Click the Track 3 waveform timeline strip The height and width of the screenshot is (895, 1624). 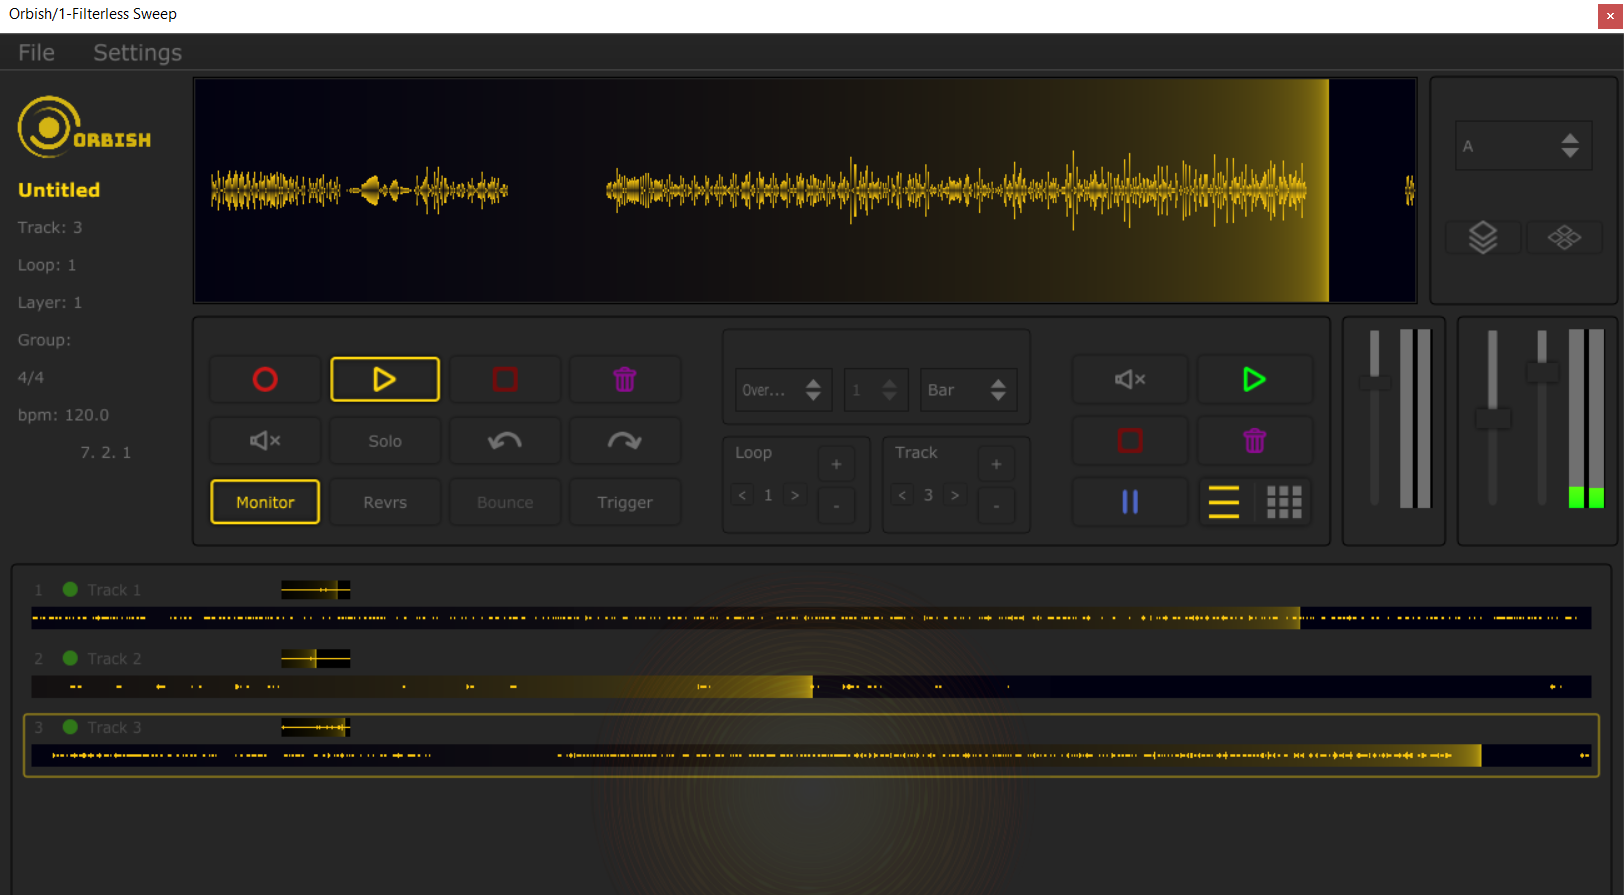pos(811,756)
